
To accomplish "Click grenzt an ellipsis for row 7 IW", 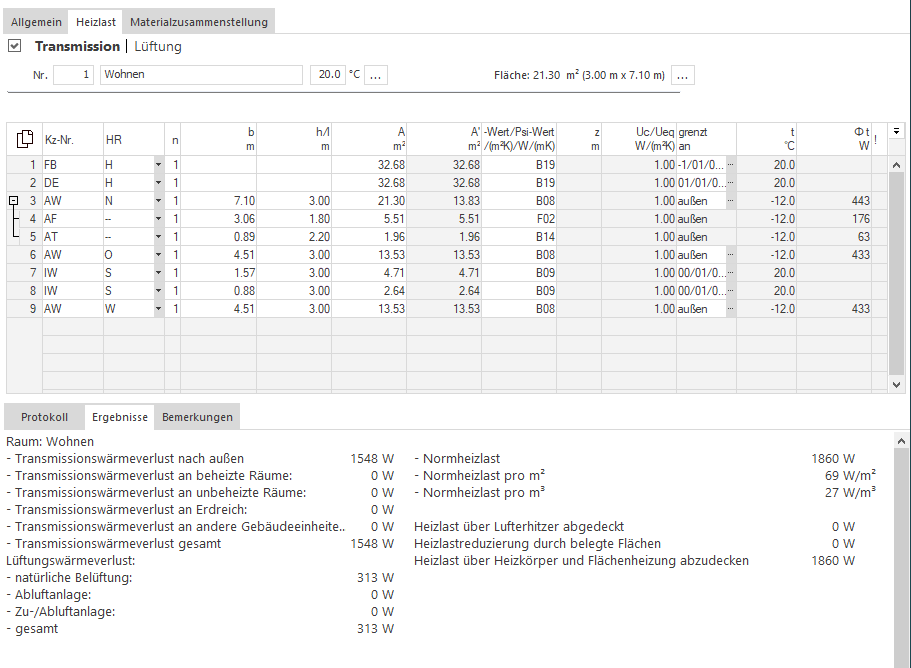I will click(x=731, y=273).
